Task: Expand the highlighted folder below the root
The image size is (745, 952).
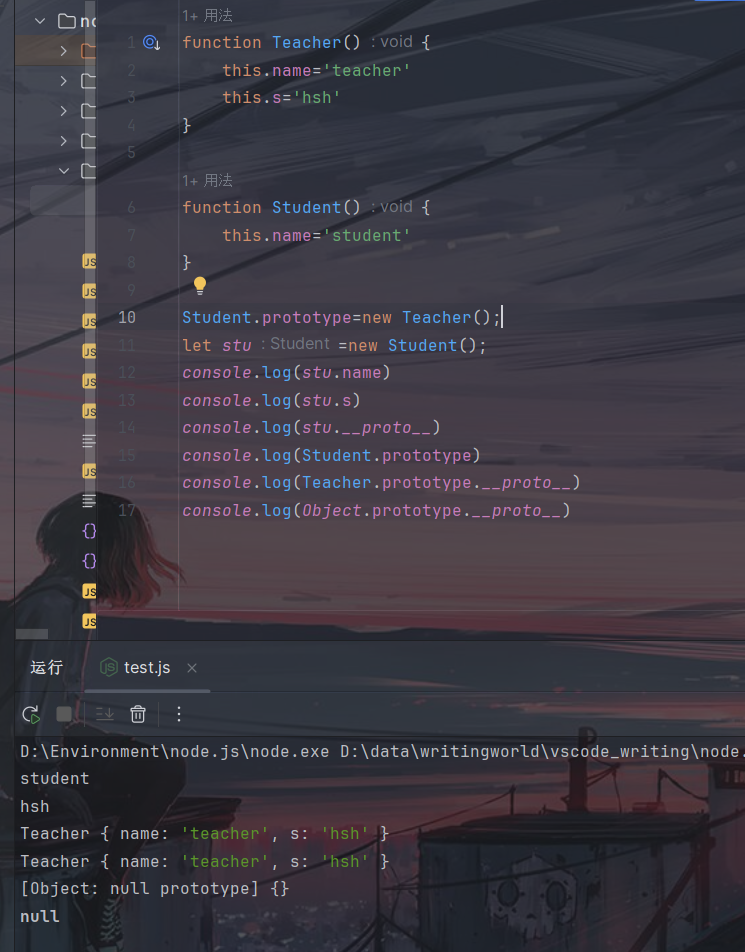Action: click(x=63, y=51)
